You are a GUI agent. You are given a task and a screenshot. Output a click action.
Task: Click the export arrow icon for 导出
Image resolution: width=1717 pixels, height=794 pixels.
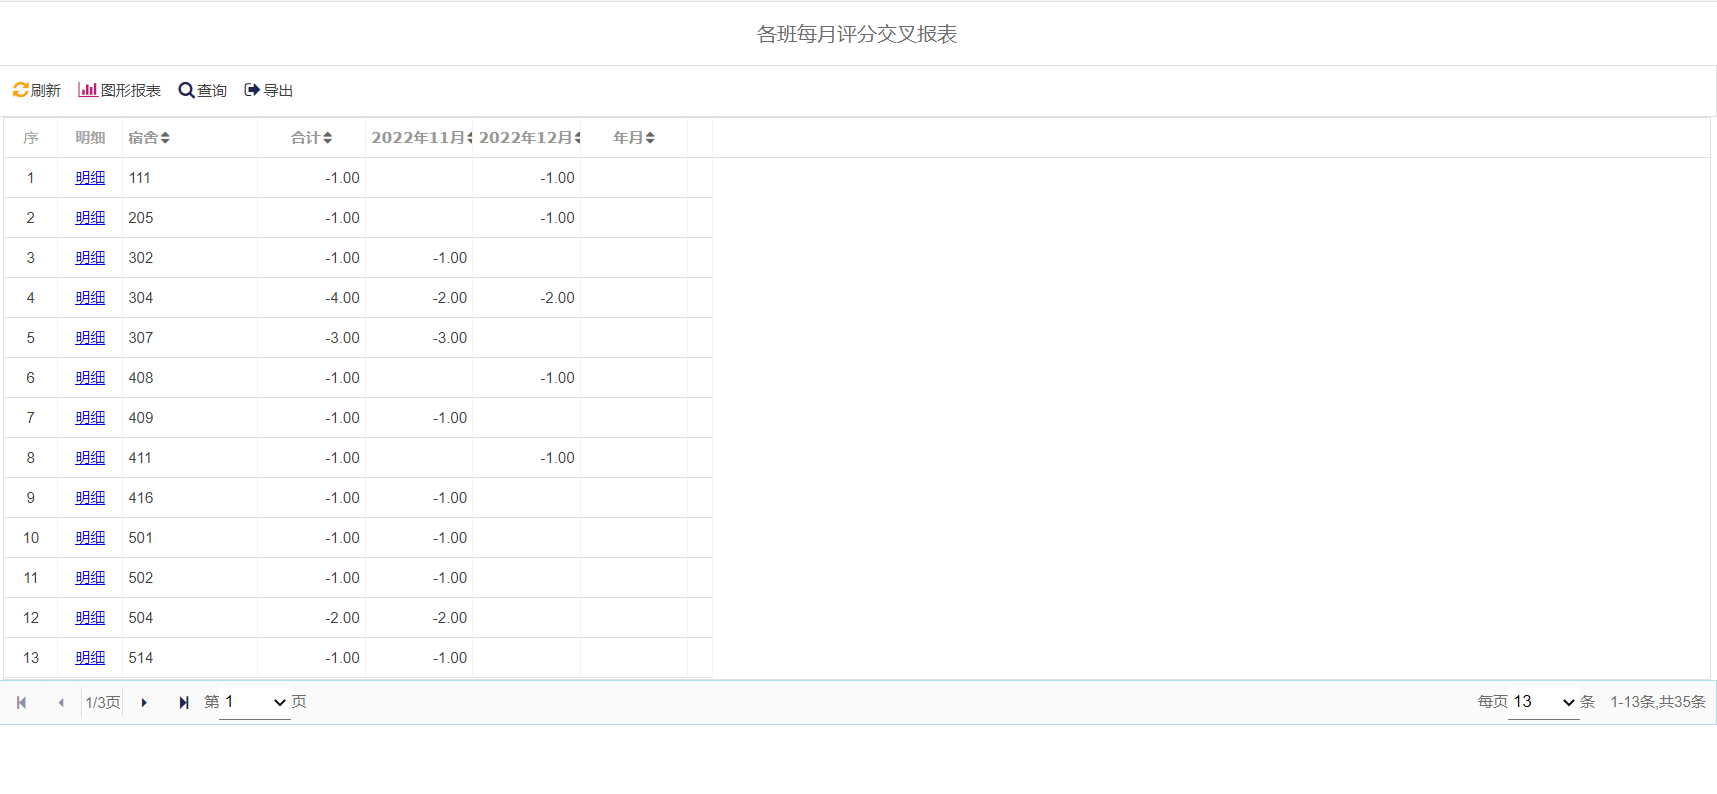[x=252, y=90]
